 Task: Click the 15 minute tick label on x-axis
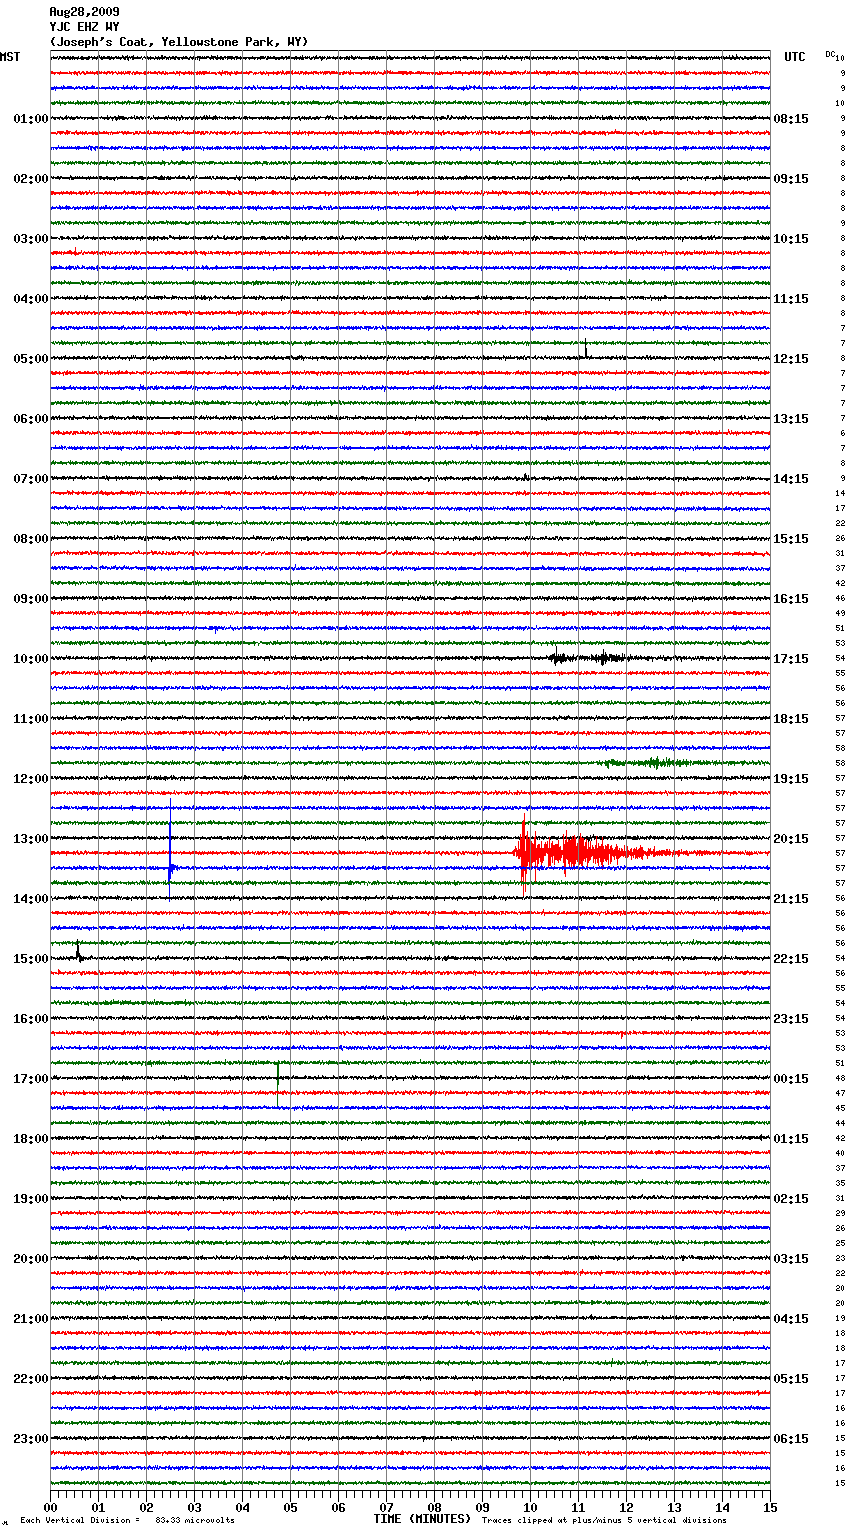tap(770, 1507)
